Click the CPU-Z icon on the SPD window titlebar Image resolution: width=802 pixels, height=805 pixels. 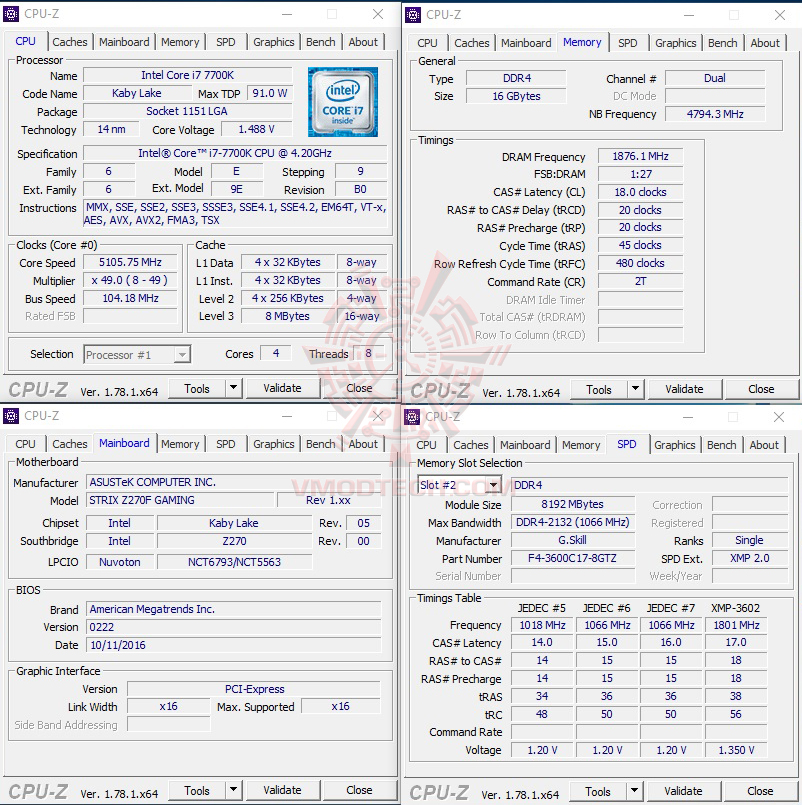point(412,416)
